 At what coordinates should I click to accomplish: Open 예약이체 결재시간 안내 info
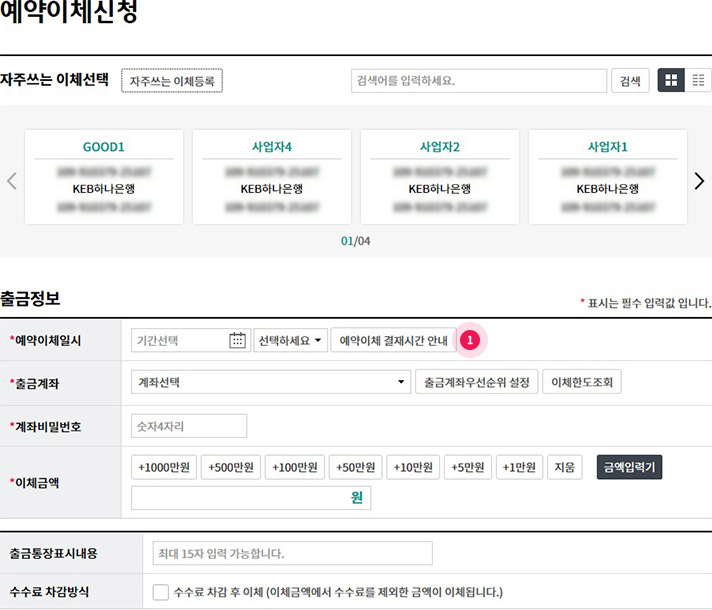[393, 340]
